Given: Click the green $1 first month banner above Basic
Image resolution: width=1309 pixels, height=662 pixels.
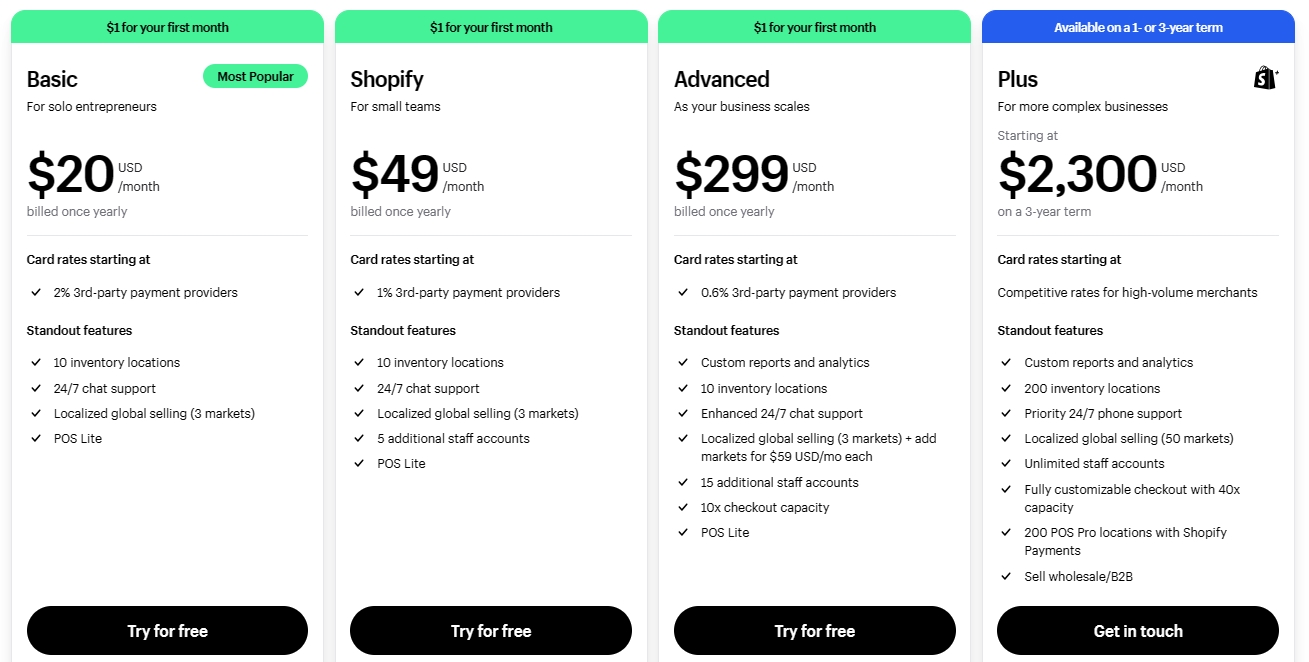Looking at the screenshot, I should [x=166, y=27].
